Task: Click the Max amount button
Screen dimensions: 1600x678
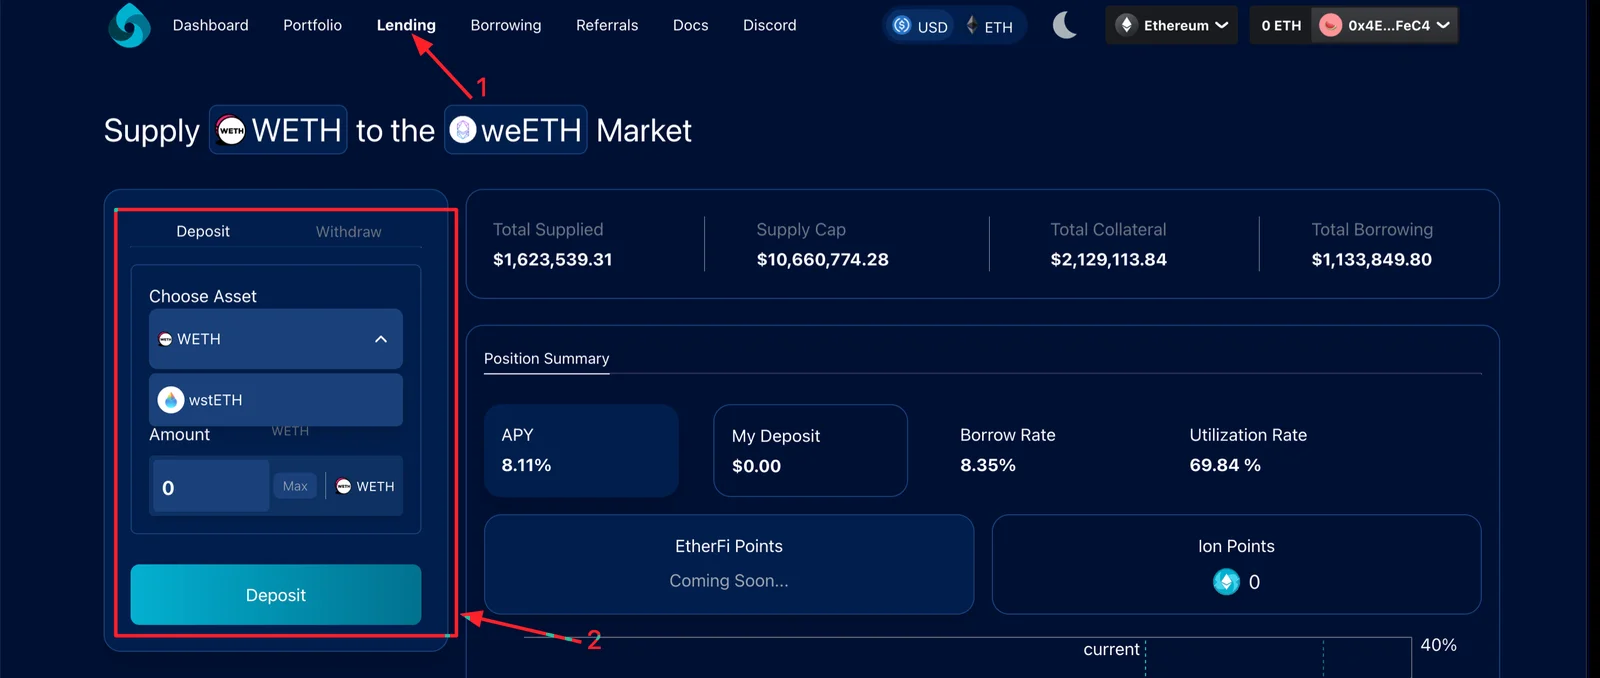Action: [295, 486]
